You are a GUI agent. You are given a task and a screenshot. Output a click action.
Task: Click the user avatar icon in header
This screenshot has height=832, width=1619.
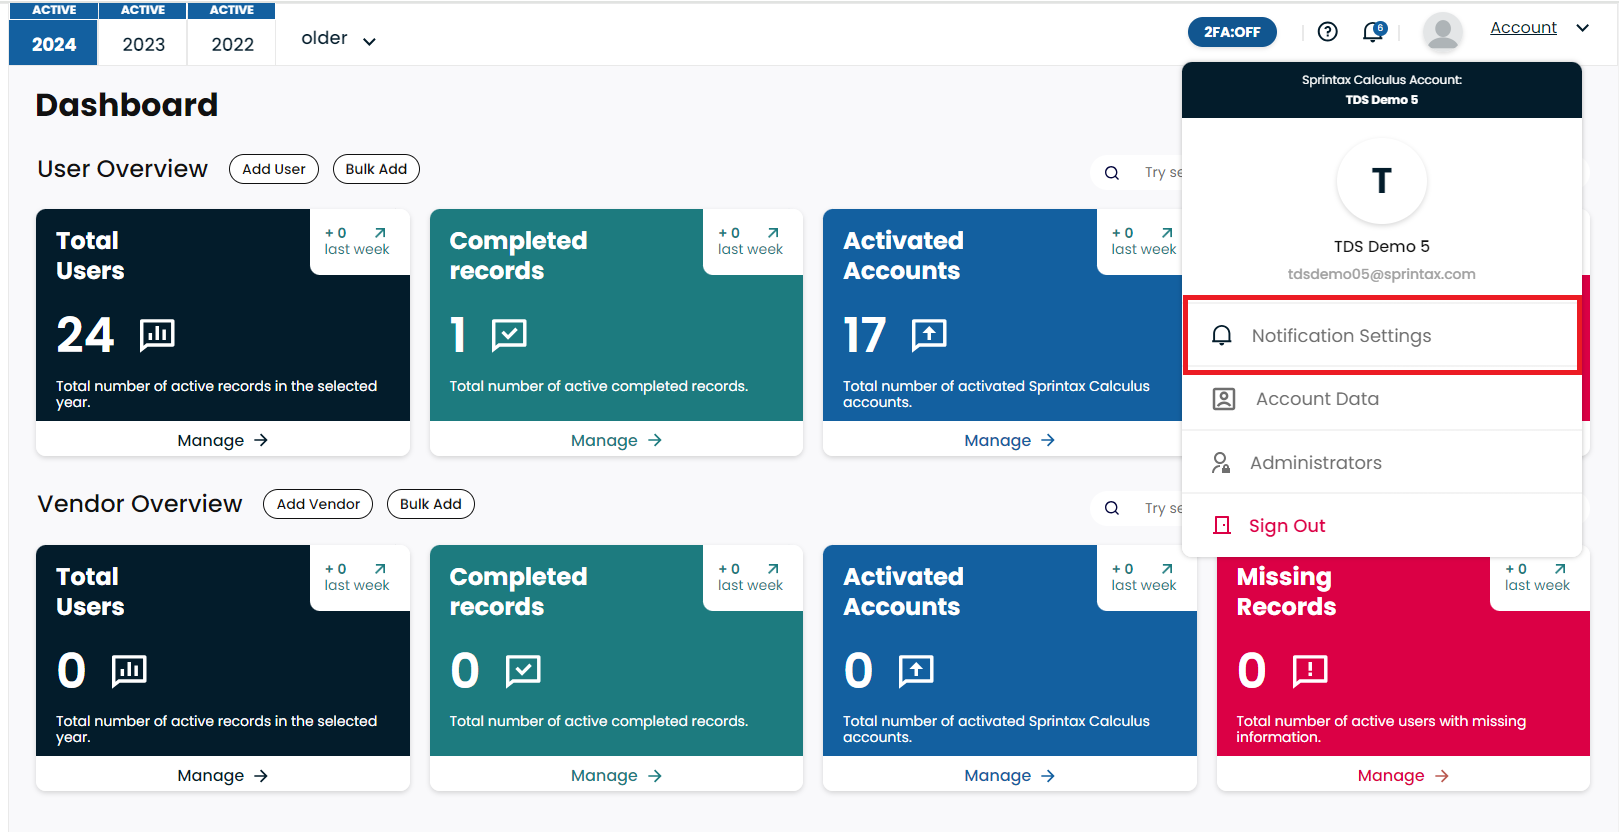point(1442,32)
